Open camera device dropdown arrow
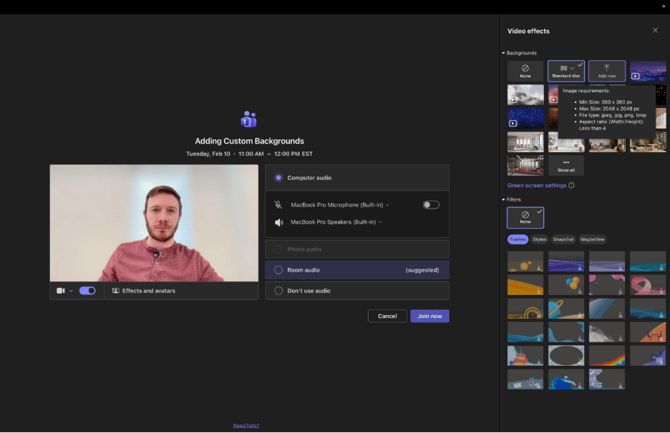The image size is (670, 433). (71, 291)
